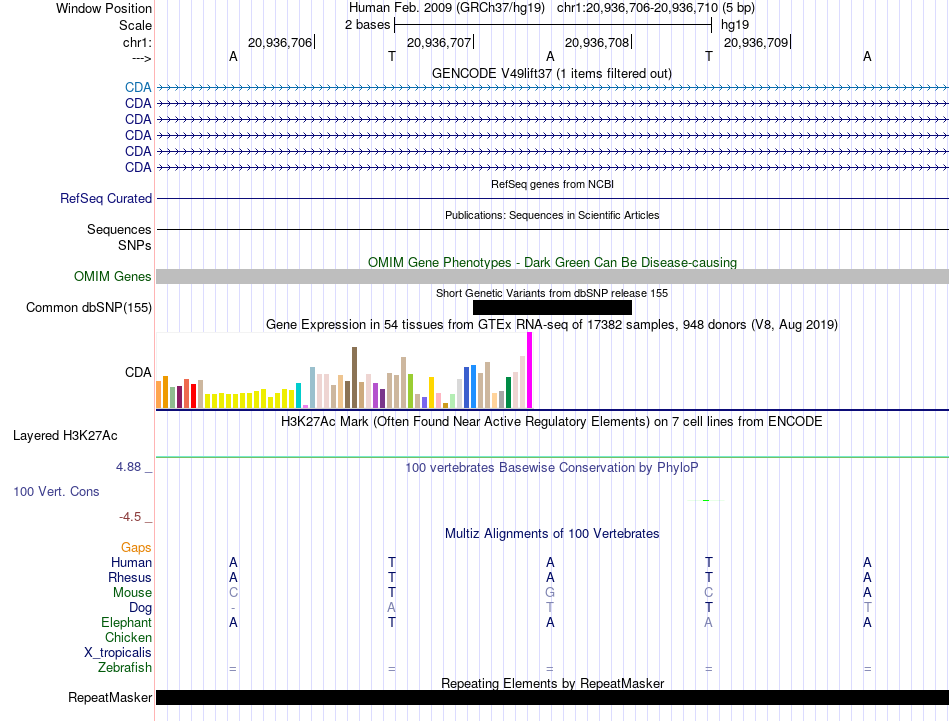Open Multiz Alignments of 100 Vertebrates title

coord(552,533)
